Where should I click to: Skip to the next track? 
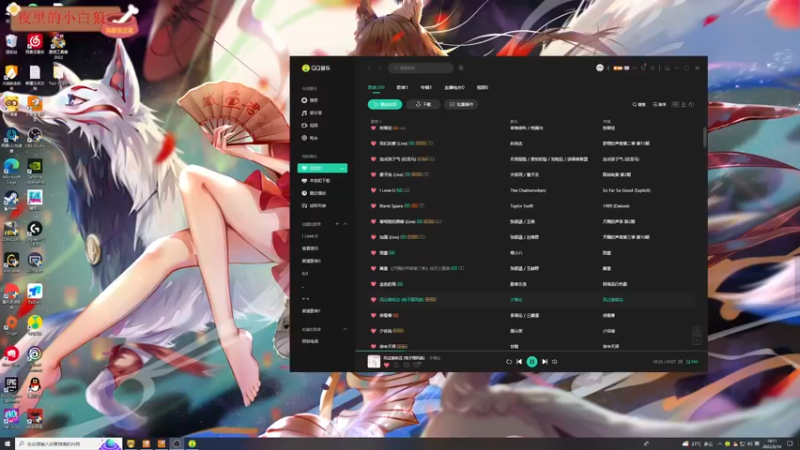(x=544, y=362)
